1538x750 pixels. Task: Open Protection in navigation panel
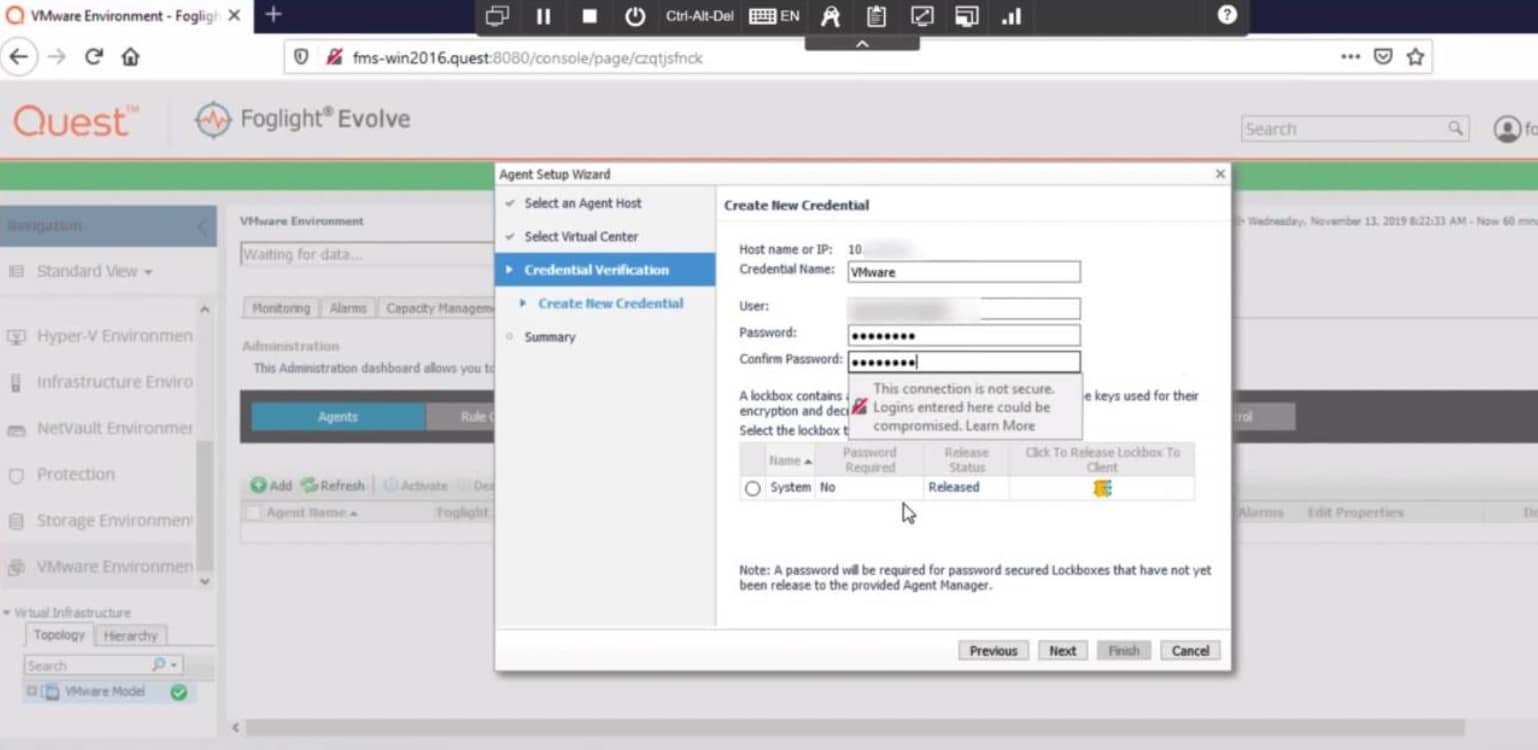point(75,474)
